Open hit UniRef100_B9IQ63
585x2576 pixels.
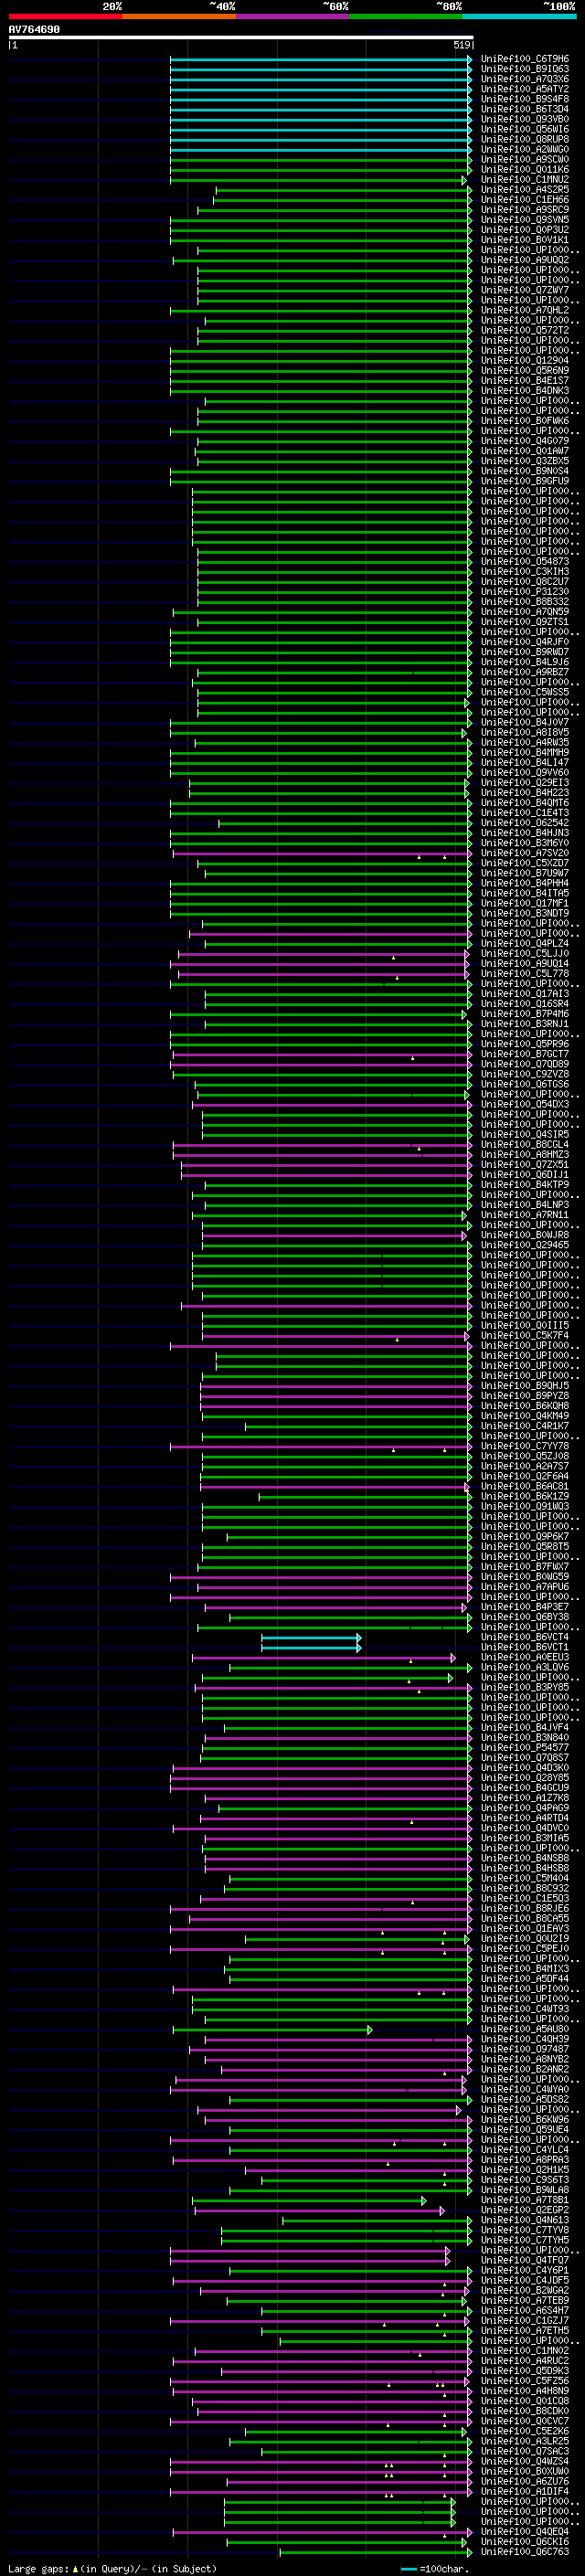[x=525, y=69]
